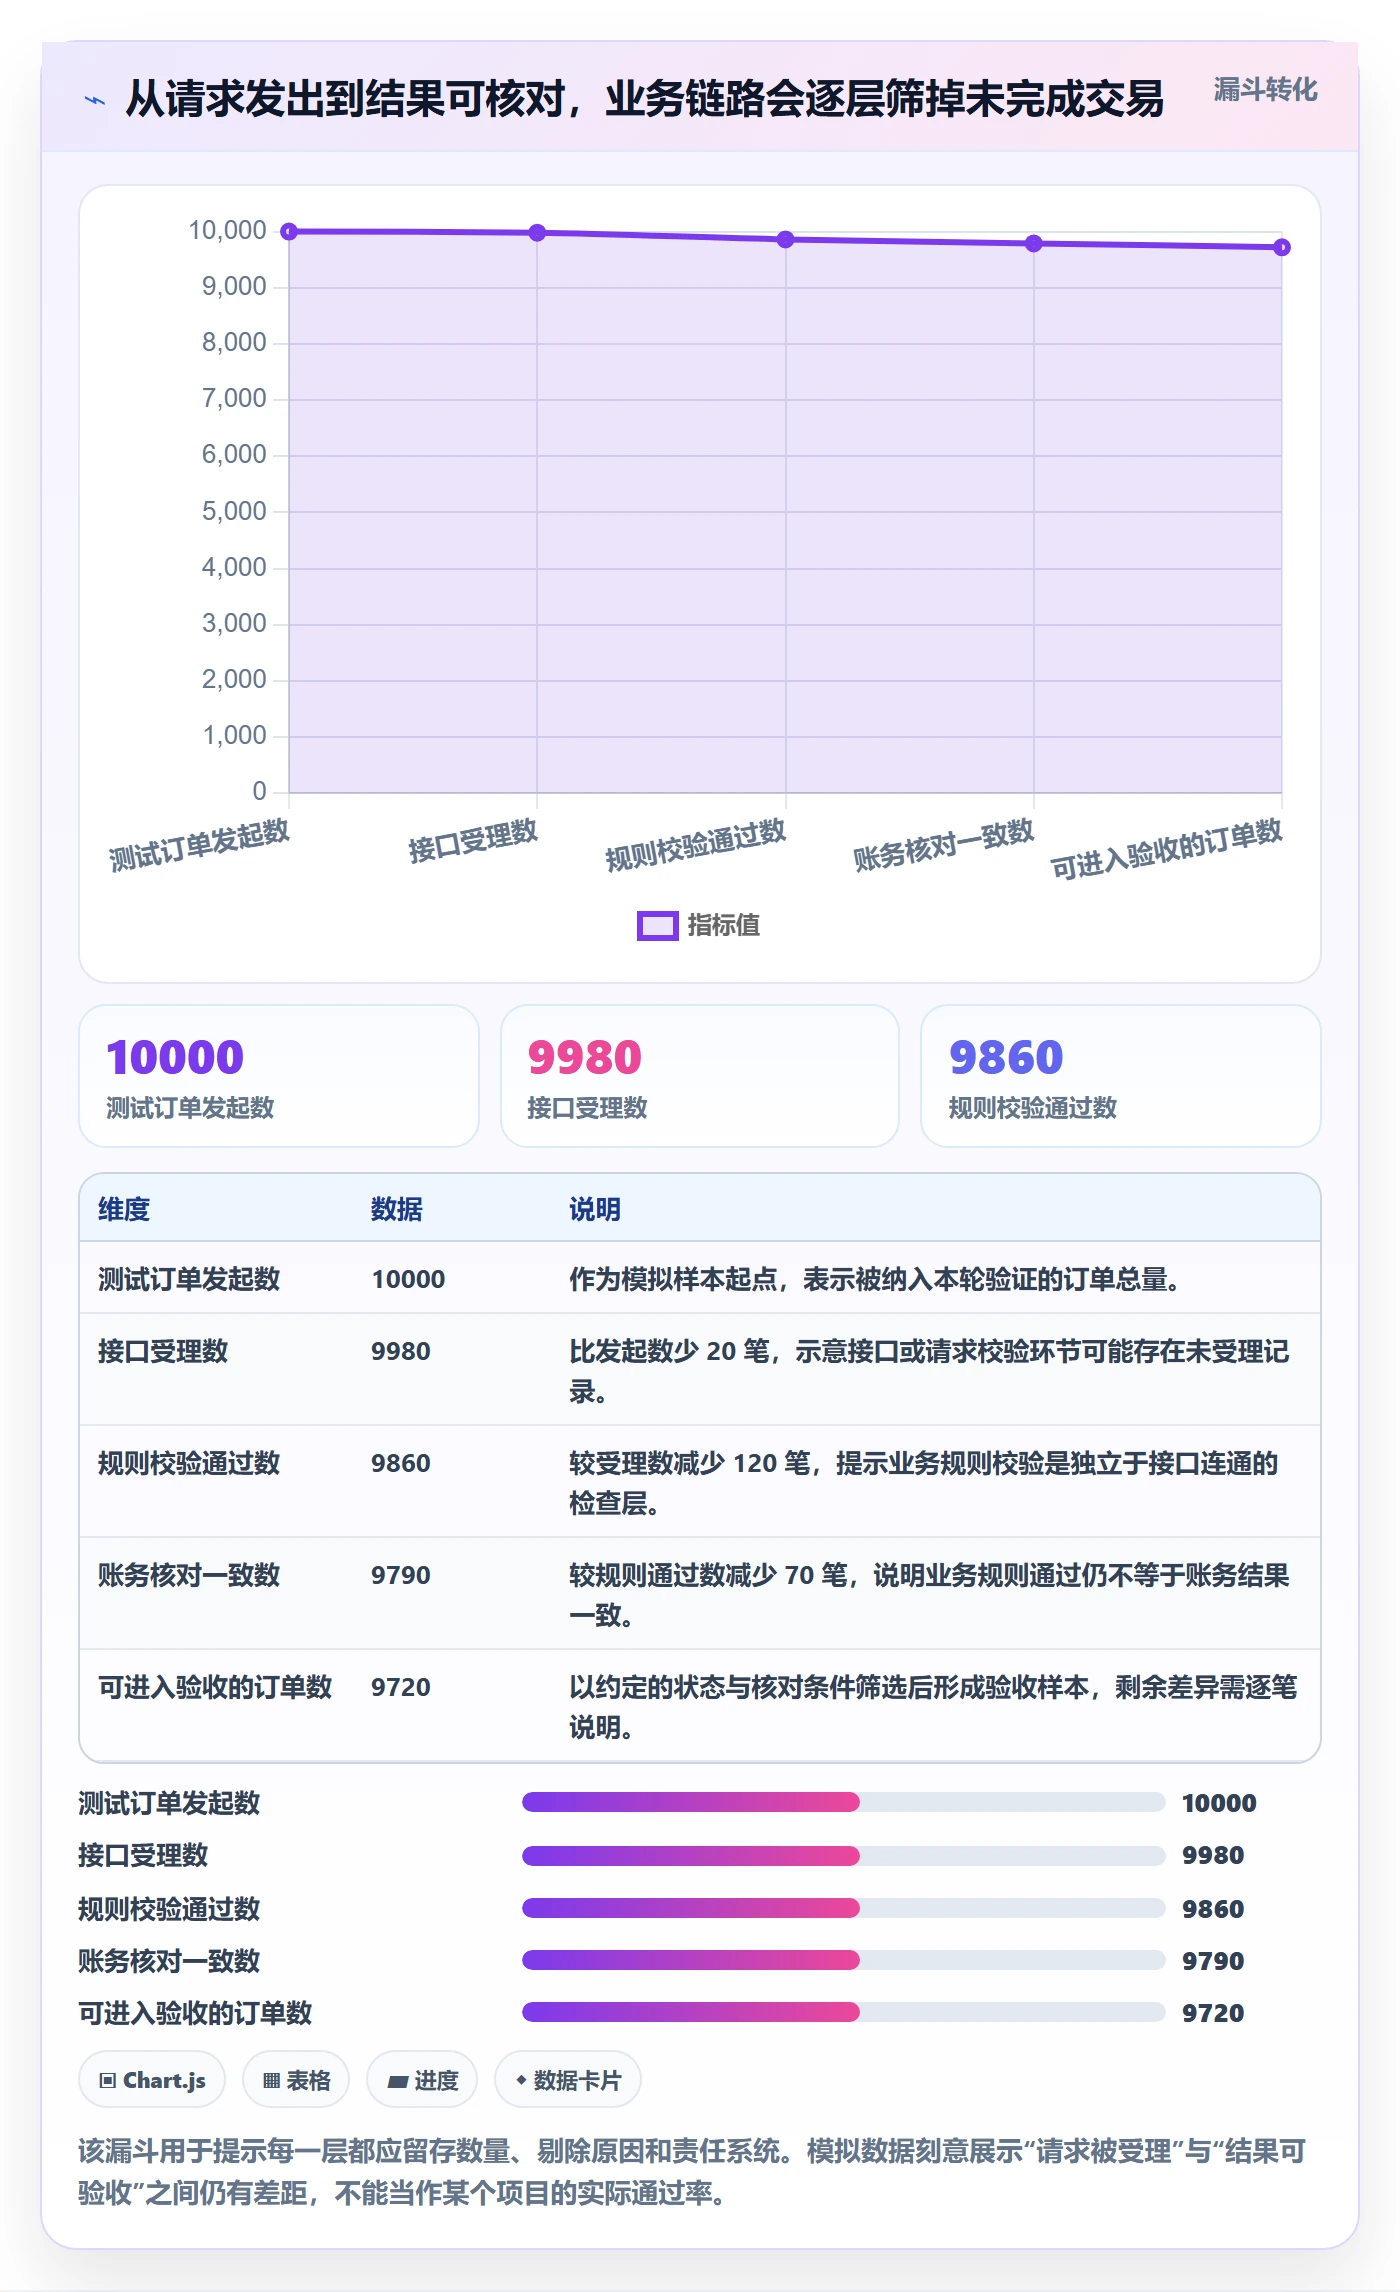The image size is (1400, 2292).
Task: Click the 漏斗转化 badge in header
Action: tap(1265, 90)
